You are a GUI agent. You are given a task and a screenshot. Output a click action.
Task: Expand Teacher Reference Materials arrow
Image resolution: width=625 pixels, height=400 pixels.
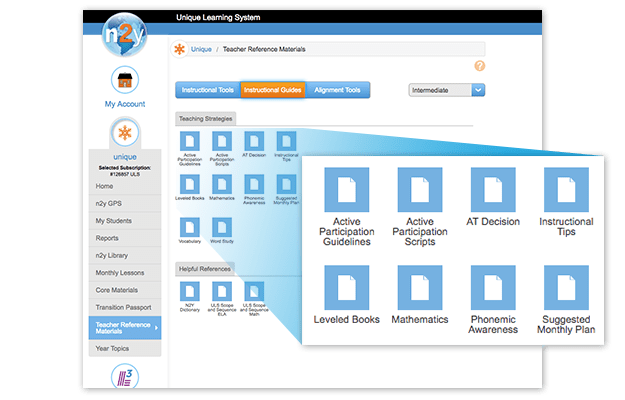click(x=156, y=328)
